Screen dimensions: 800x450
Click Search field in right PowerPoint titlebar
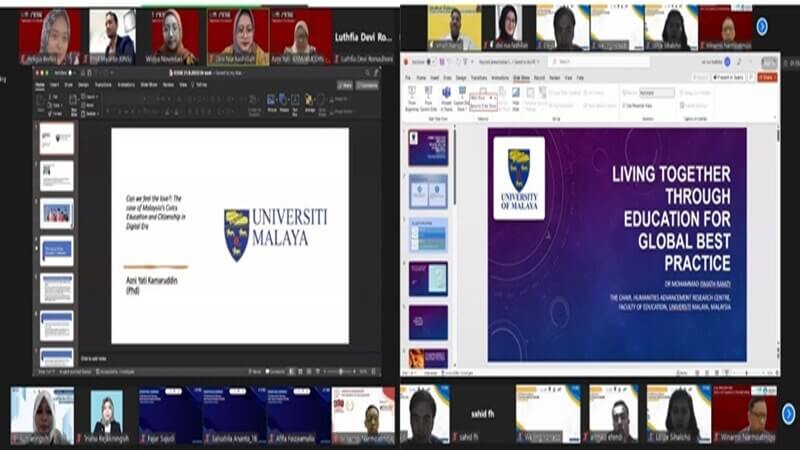coord(599,62)
